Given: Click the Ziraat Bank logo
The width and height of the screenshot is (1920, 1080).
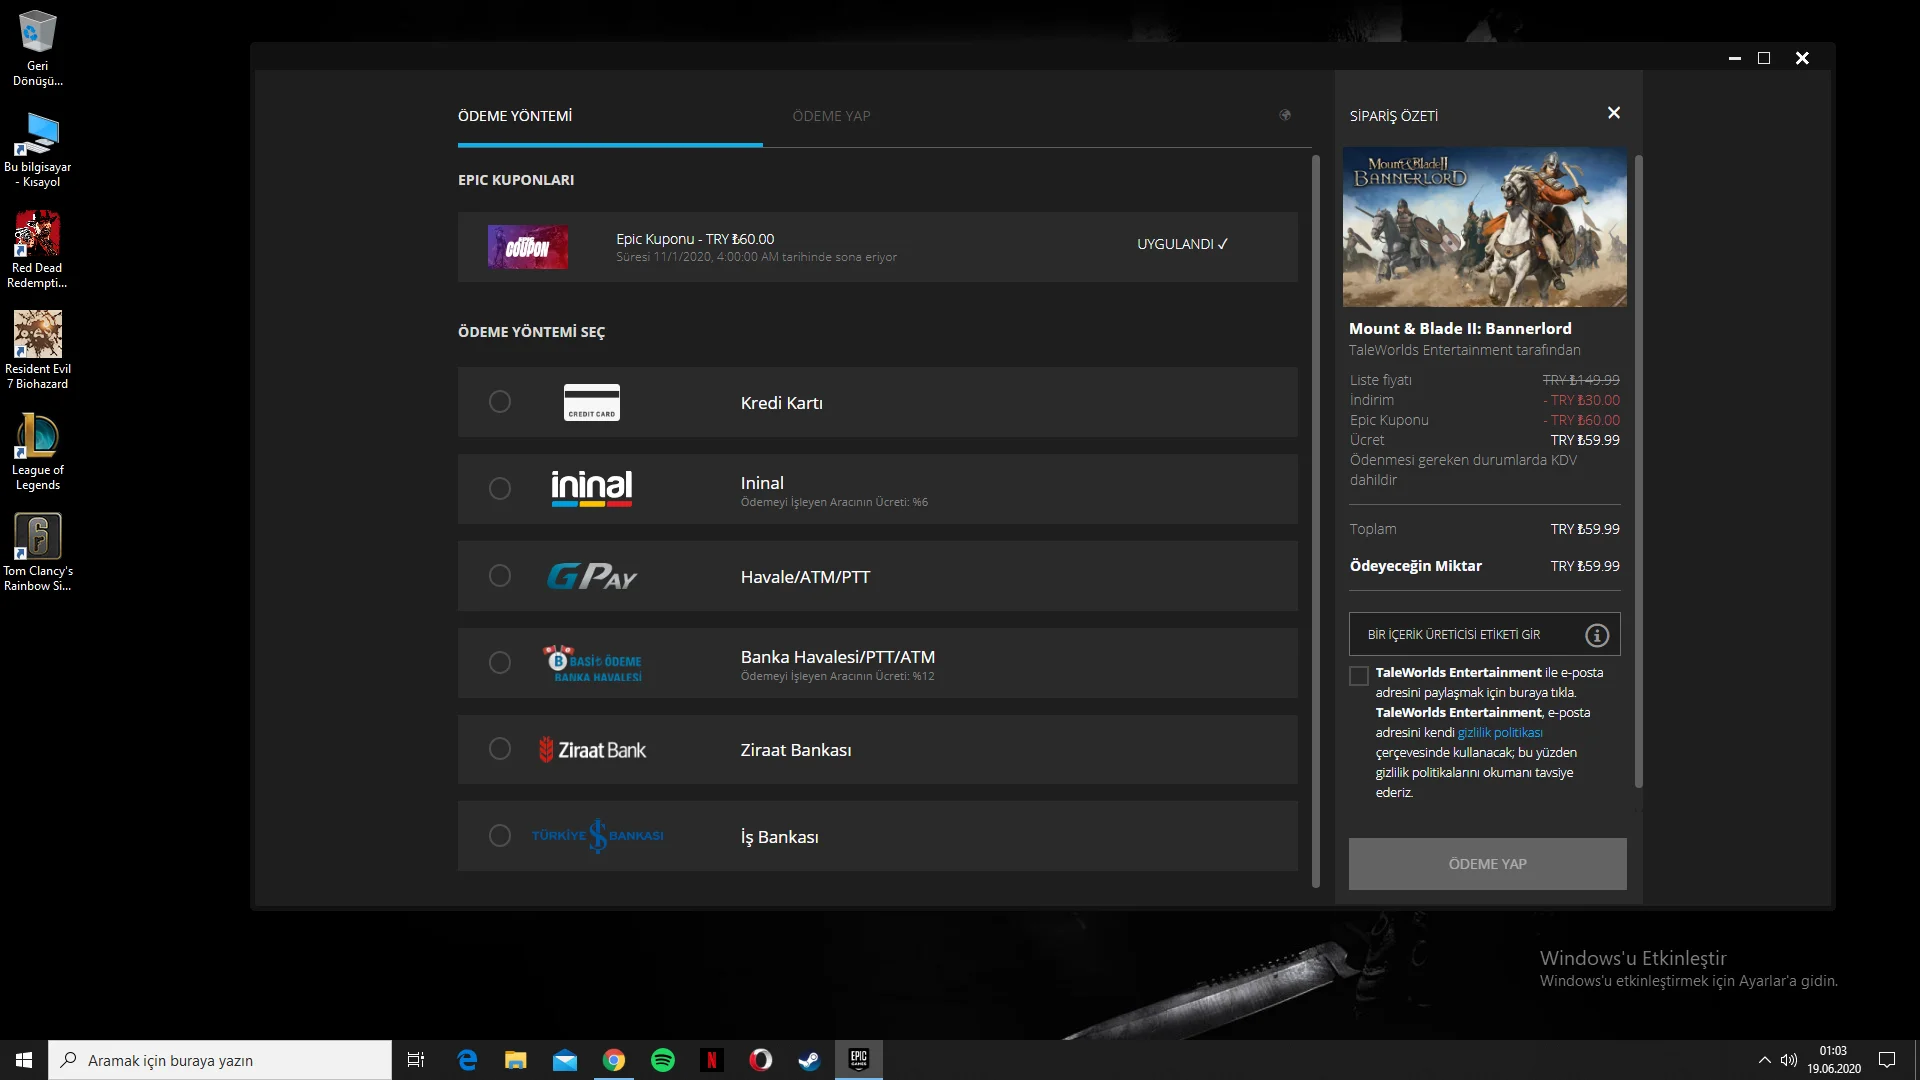Looking at the screenshot, I should tap(592, 750).
